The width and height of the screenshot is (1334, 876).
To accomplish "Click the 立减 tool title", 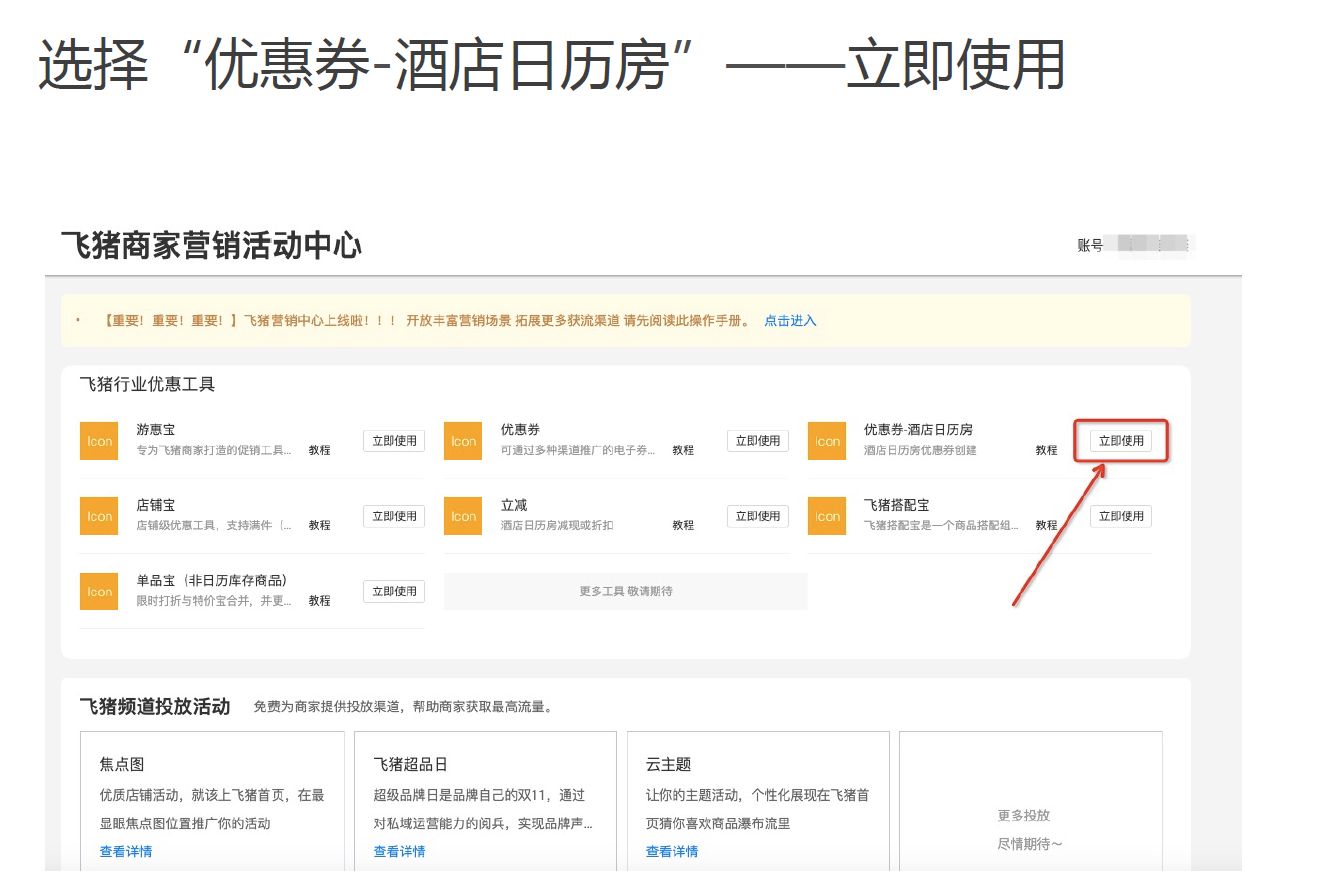I will pos(514,505).
